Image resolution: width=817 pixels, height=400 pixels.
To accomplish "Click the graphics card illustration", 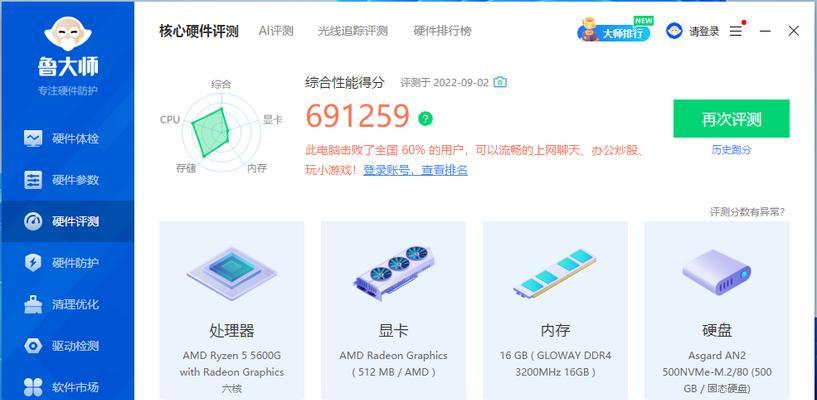I will 393,272.
